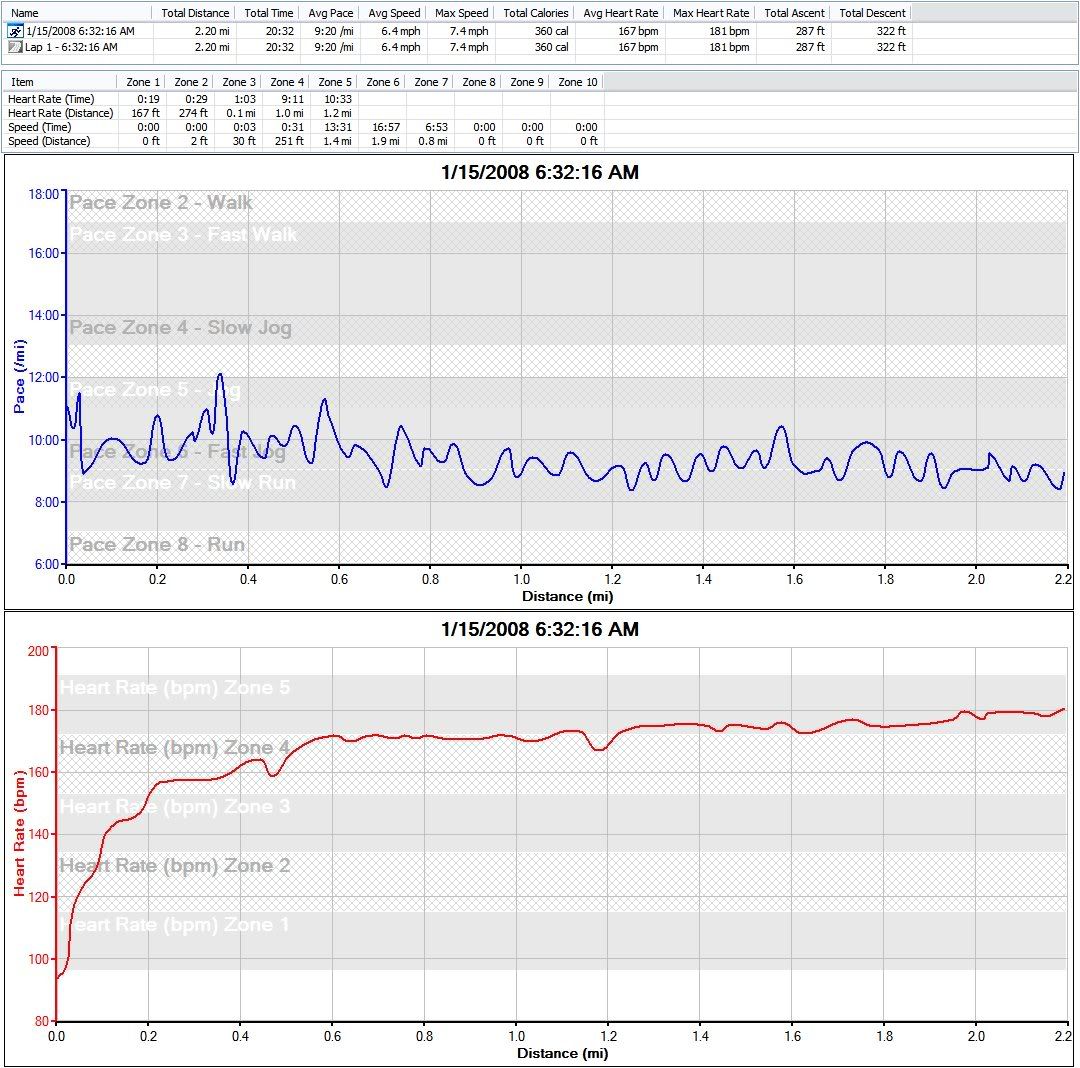Sort by the Name column header
This screenshot has height=1068, width=1080.
[x=25, y=13]
